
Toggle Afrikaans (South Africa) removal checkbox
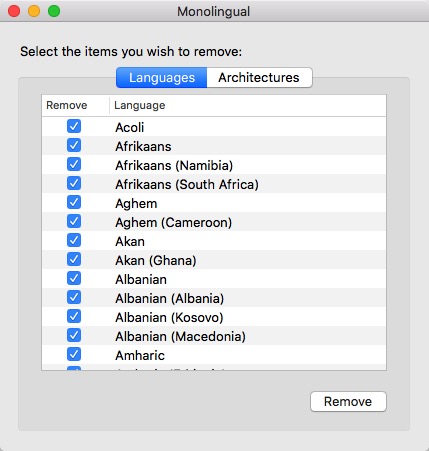[74, 183]
